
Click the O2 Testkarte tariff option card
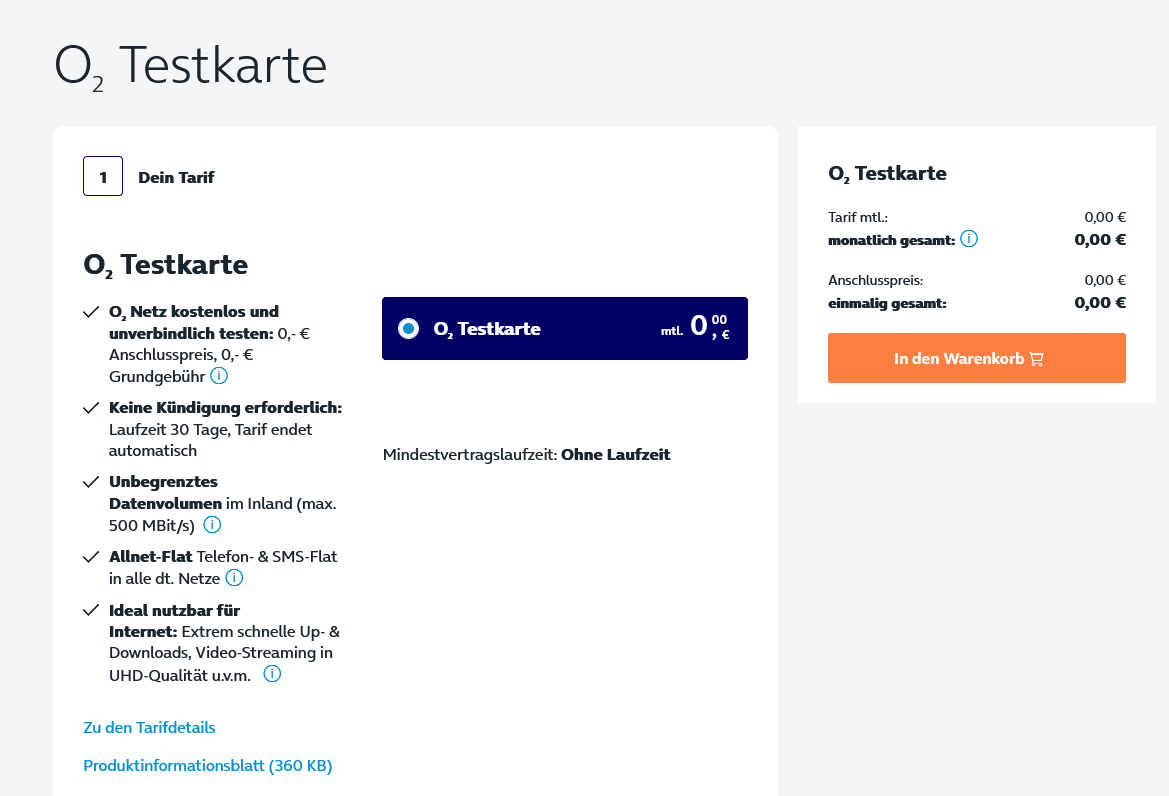coord(564,329)
